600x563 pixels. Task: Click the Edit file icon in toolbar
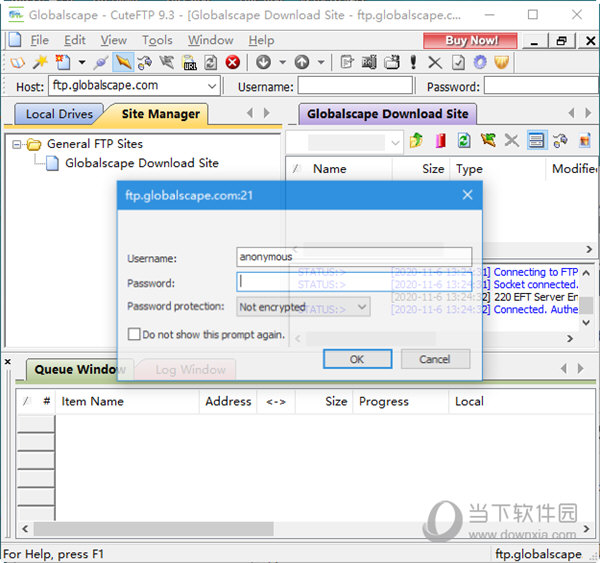pos(347,62)
